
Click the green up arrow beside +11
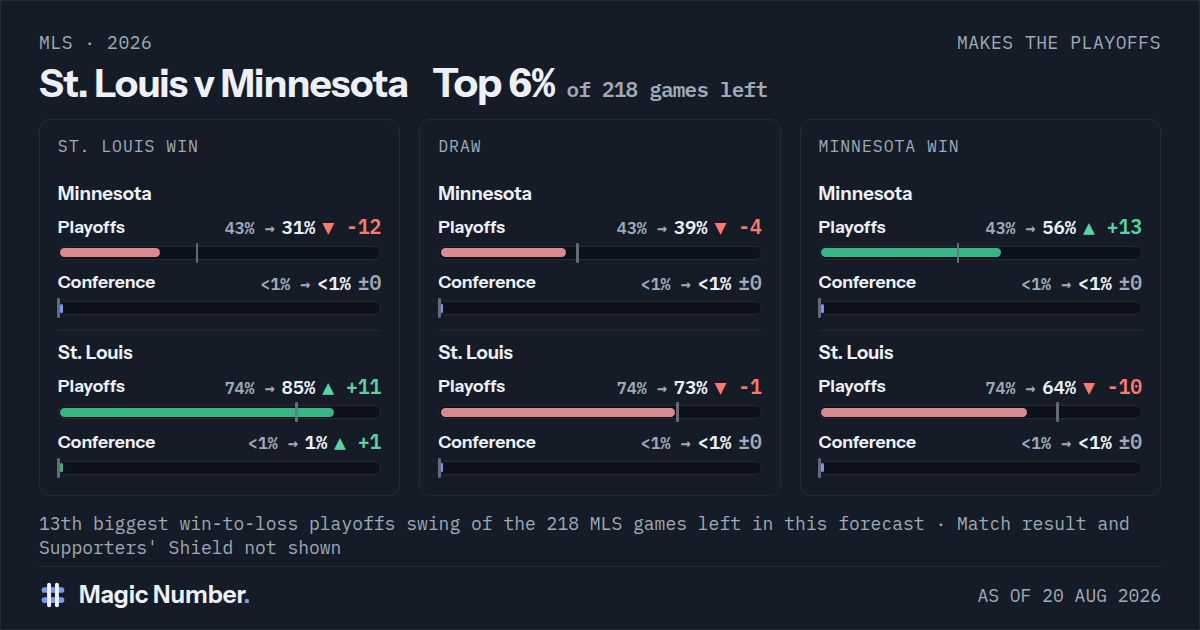(x=328, y=388)
